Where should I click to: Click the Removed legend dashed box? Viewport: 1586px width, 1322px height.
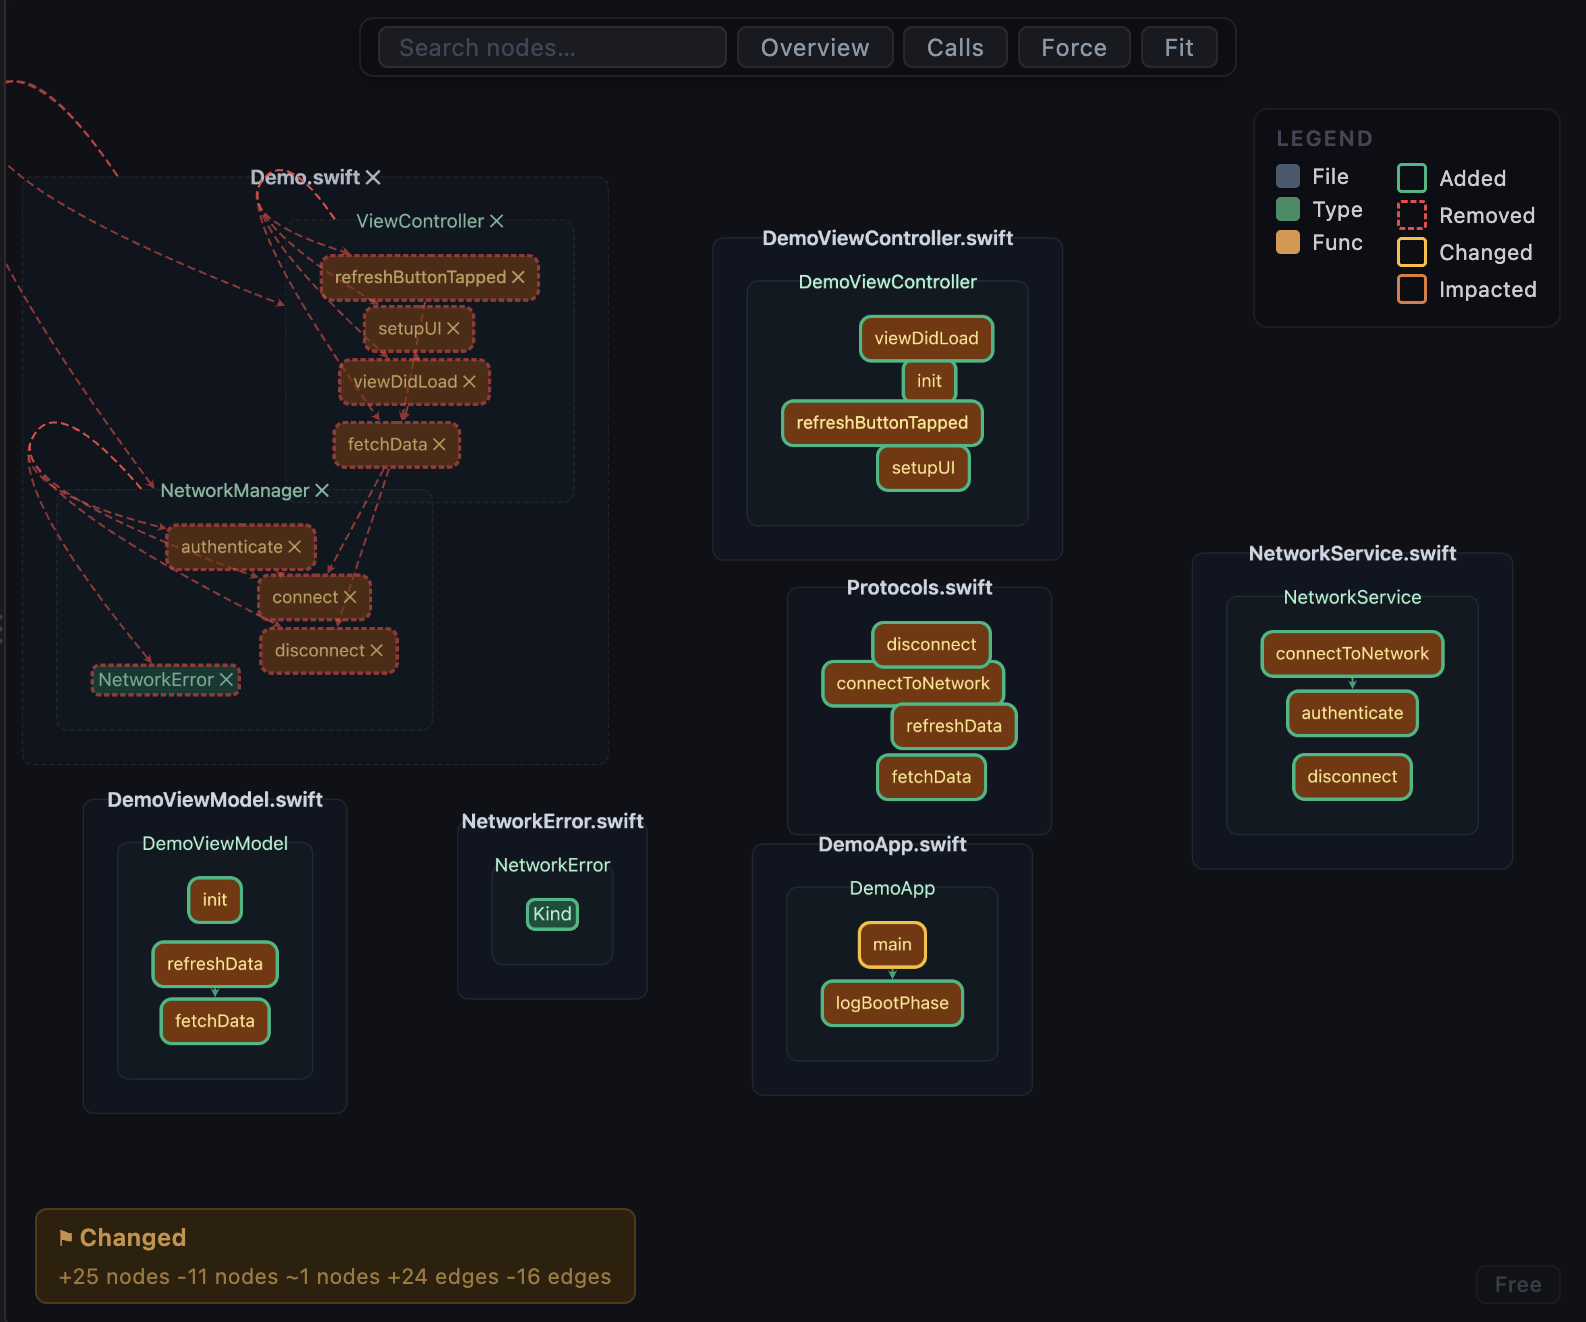coord(1412,215)
